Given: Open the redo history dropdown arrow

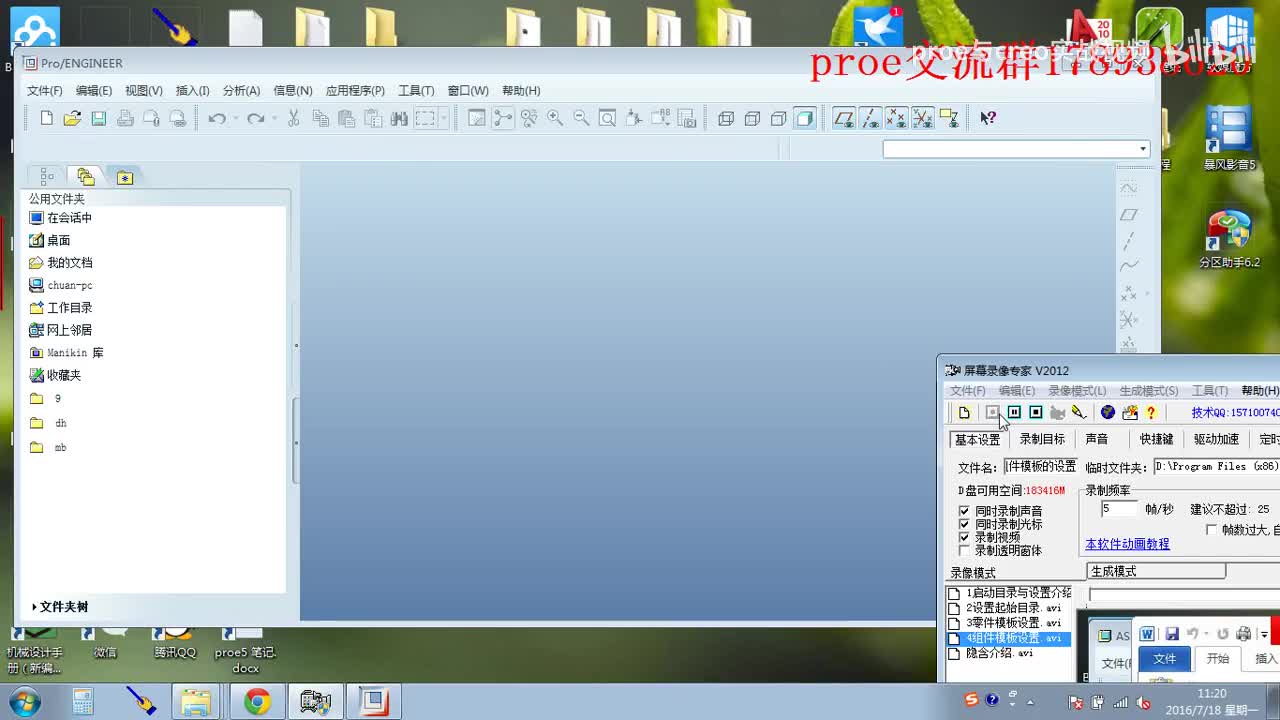Looking at the screenshot, I should pos(274,118).
